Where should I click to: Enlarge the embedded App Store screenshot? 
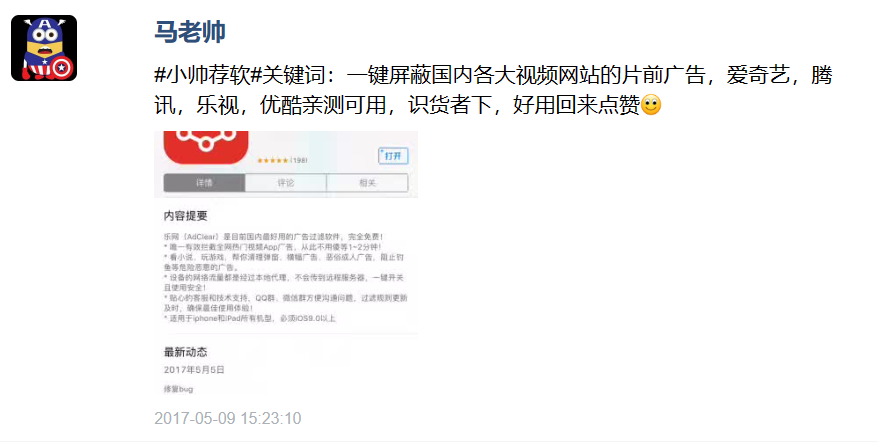[x=286, y=263]
